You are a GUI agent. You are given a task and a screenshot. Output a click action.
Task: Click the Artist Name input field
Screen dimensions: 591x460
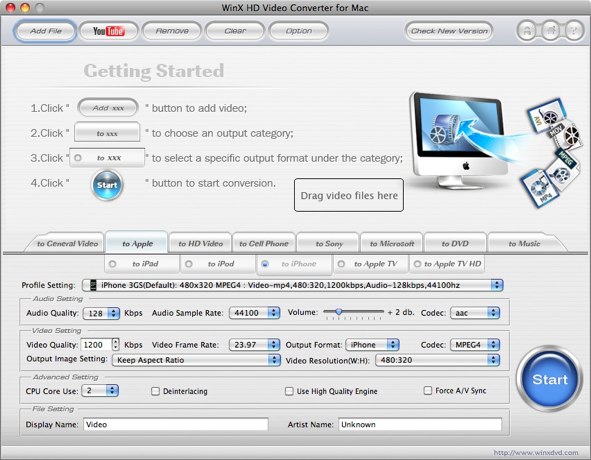point(420,425)
